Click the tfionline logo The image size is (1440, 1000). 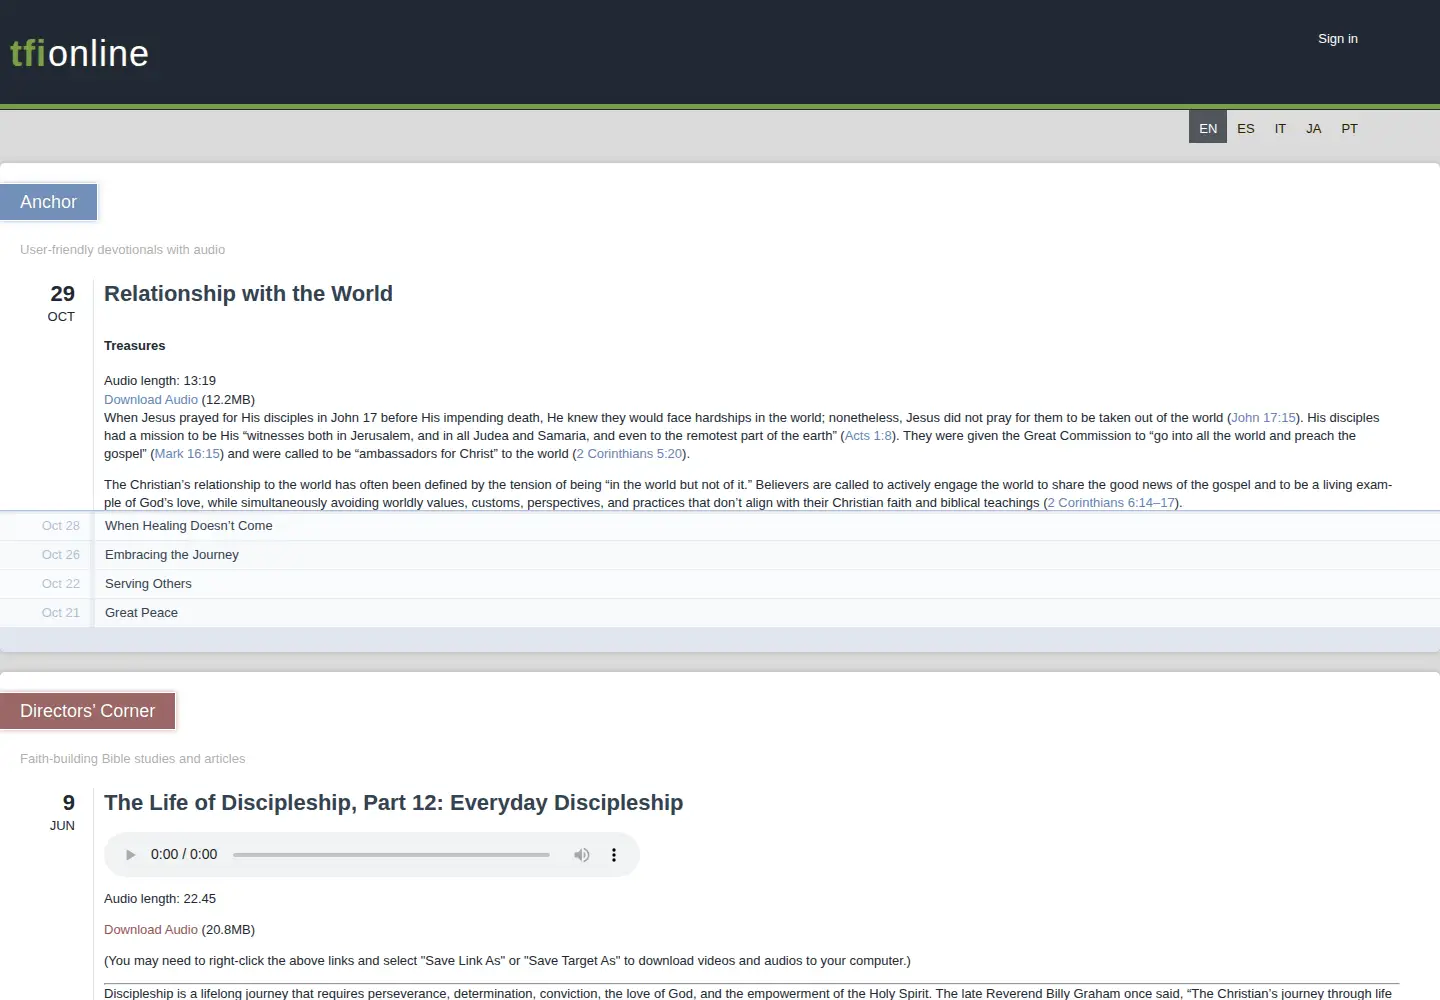tap(80, 53)
